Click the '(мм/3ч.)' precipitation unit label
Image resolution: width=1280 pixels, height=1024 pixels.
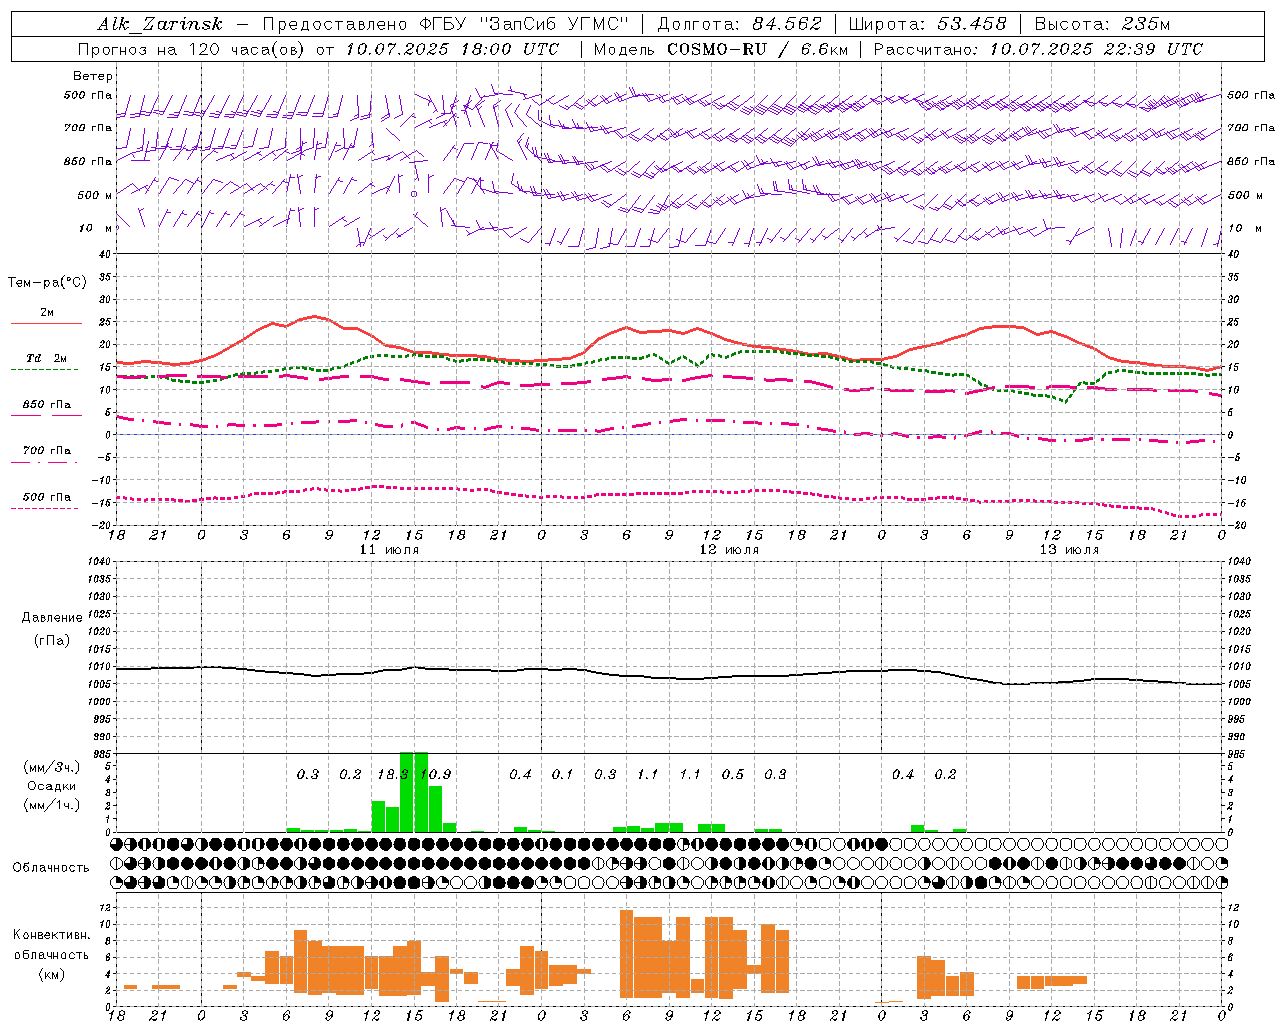(x=51, y=768)
